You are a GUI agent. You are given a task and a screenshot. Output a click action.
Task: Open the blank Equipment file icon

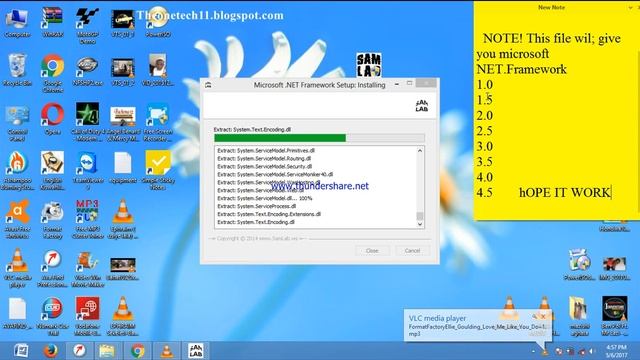click(122, 167)
